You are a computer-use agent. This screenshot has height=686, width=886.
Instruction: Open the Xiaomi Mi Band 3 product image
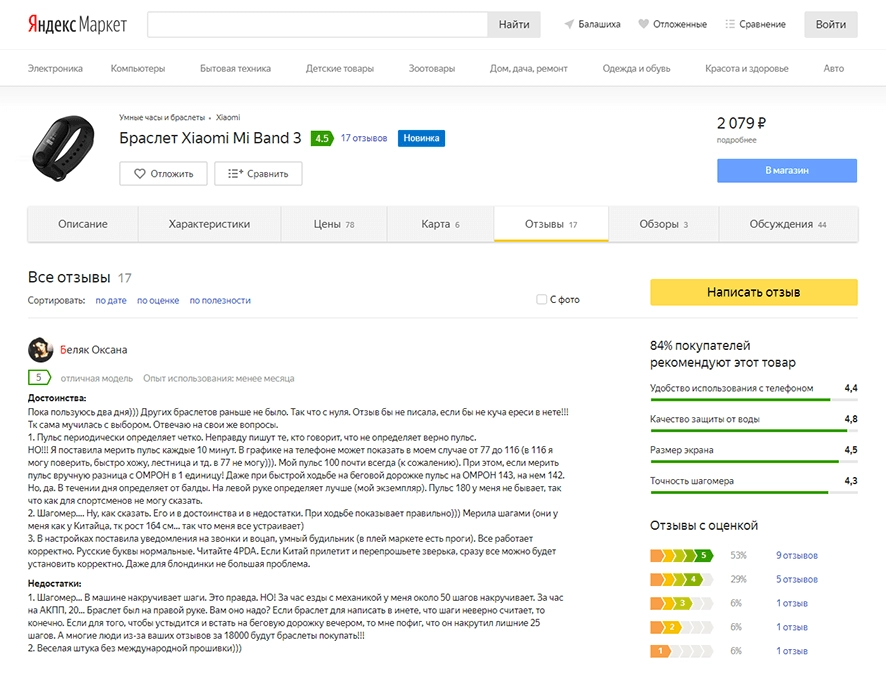pos(63,149)
